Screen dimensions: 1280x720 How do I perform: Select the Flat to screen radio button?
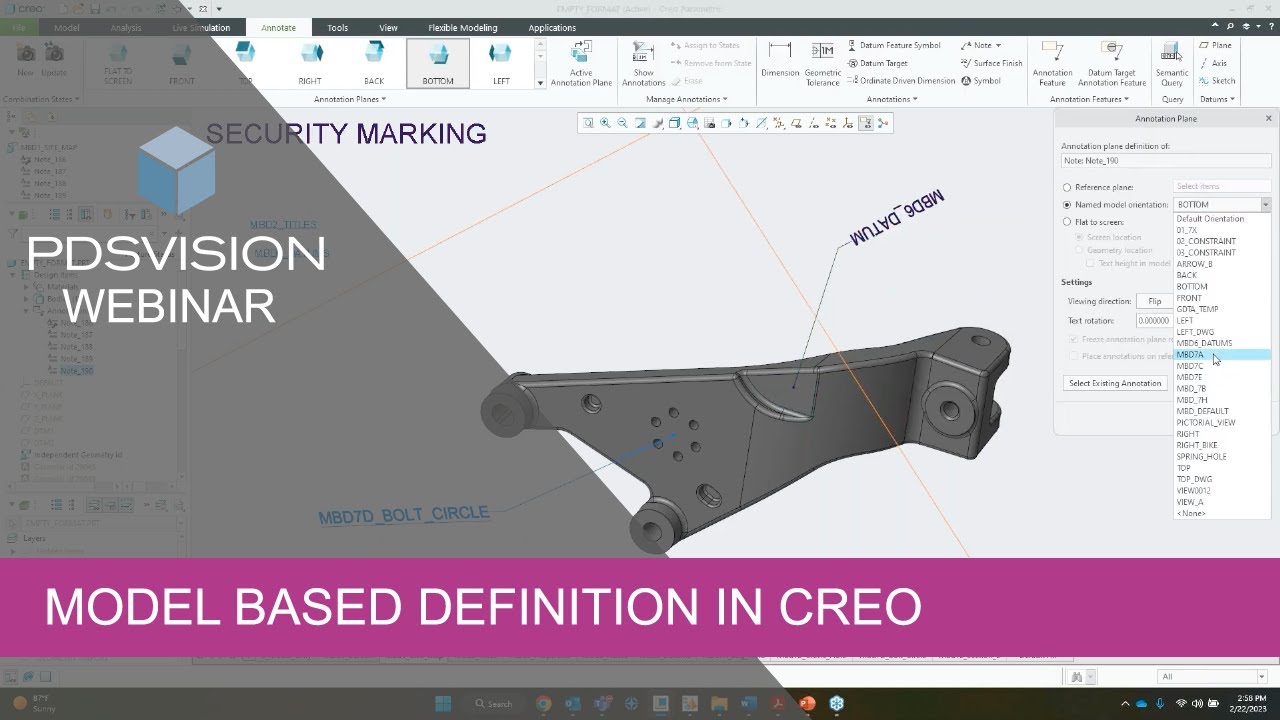(1067, 222)
